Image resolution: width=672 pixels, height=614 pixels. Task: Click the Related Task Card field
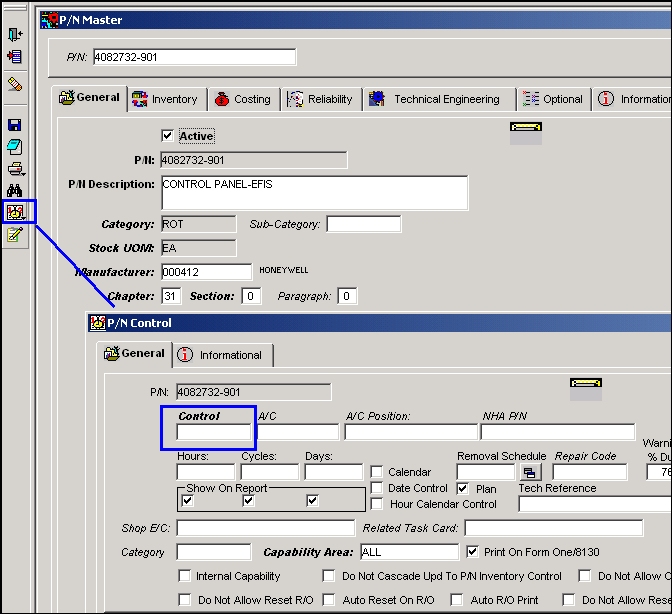(x=554, y=528)
